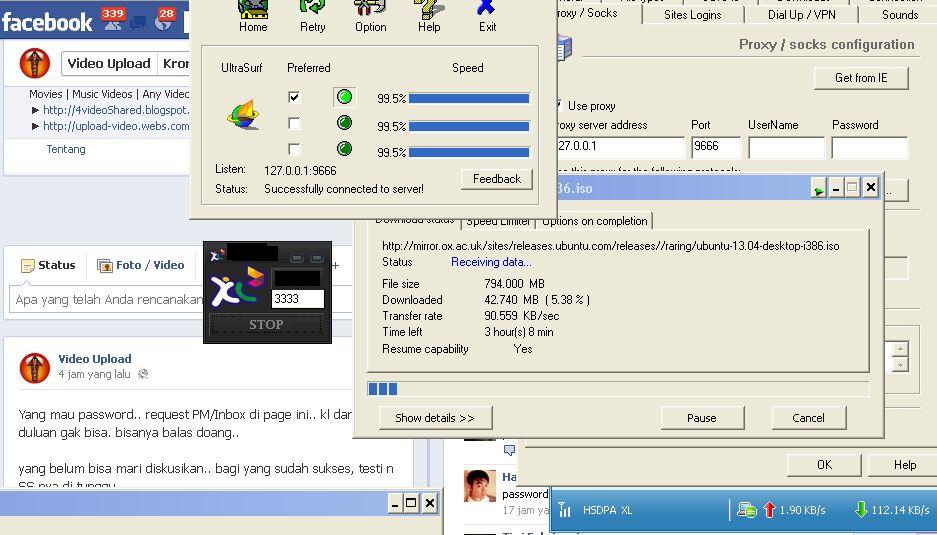The width and height of the screenshot is (937, 535).
Task: Open Options on completion tab
Action: coord(595,221)
